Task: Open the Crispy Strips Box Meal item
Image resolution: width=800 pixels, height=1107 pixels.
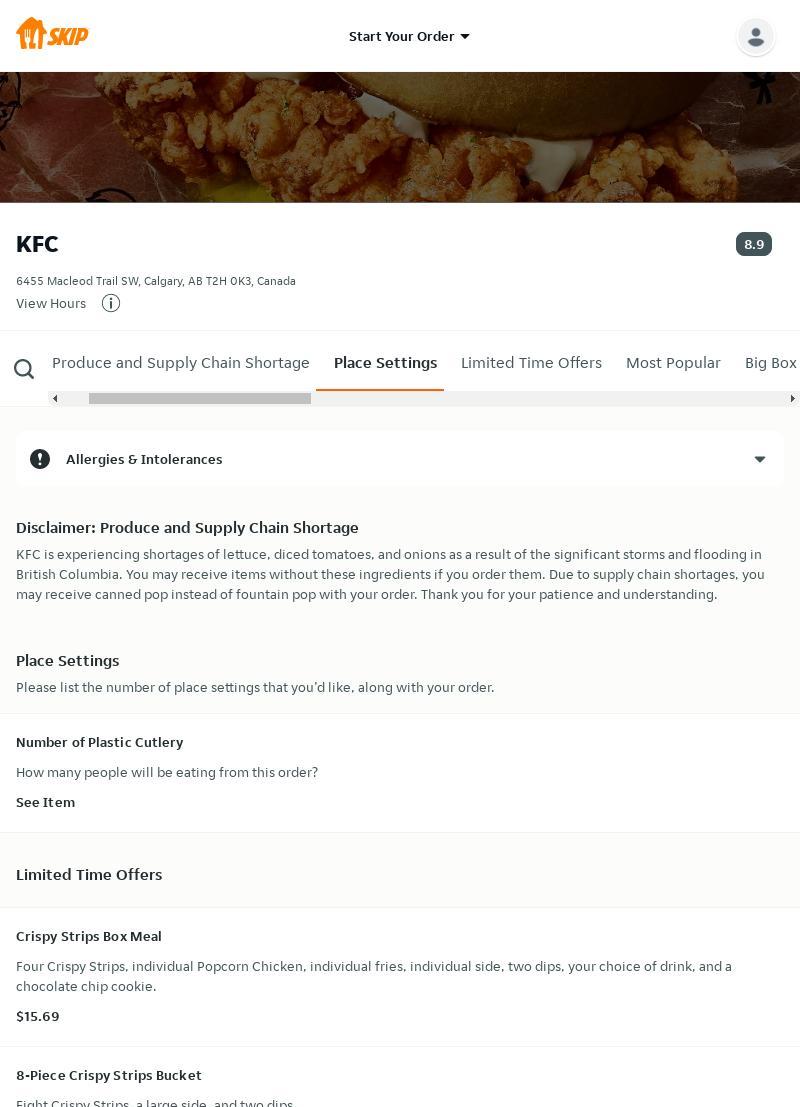Action: [89, 936]
